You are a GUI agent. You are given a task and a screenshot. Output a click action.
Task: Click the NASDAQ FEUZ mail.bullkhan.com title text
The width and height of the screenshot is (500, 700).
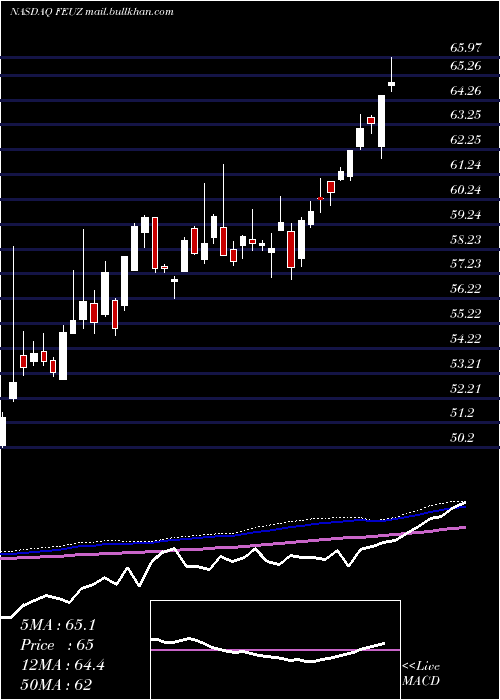click(x=91, y=12)
